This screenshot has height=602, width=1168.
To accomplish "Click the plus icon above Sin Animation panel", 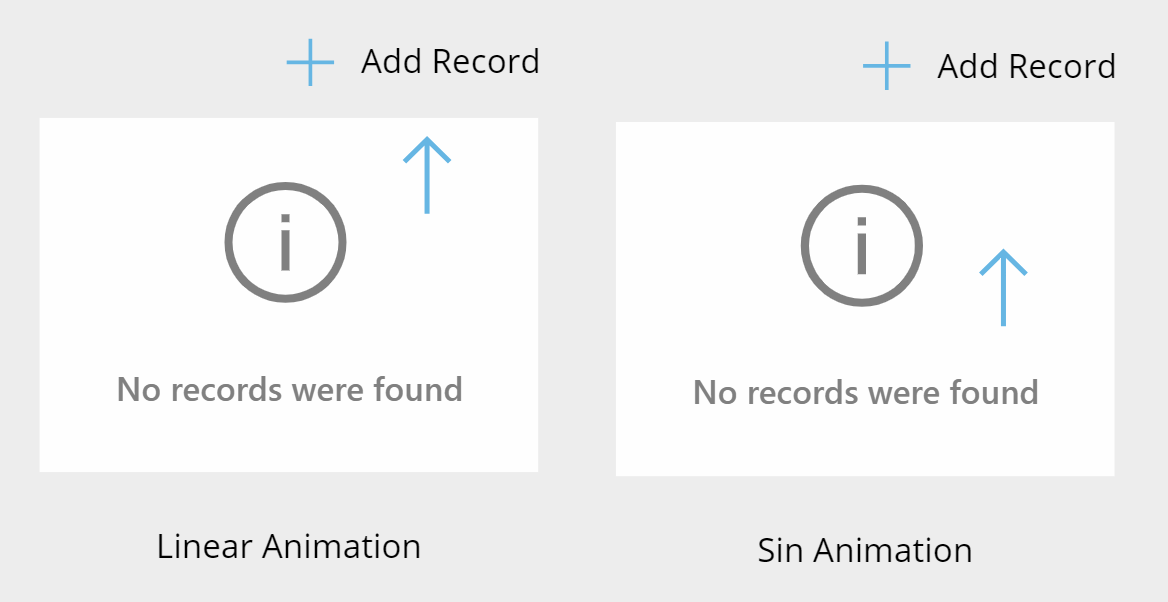I will (x=886, y=66).
